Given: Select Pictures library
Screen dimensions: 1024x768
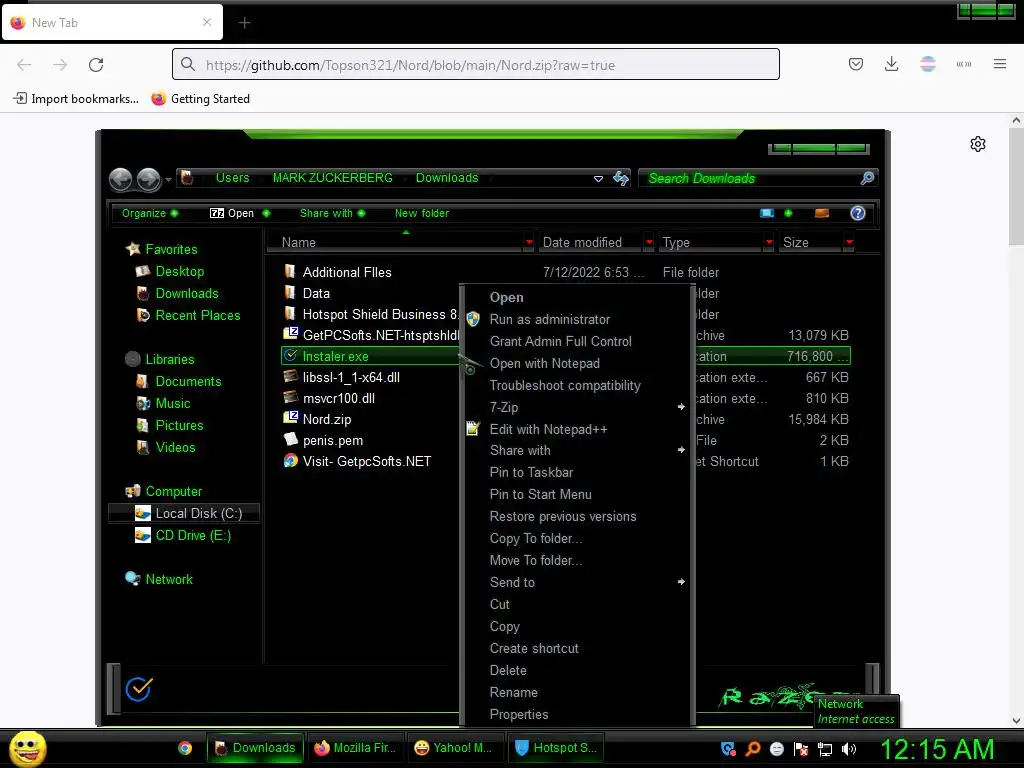Looking at the screenshot, I should [179, 425].
